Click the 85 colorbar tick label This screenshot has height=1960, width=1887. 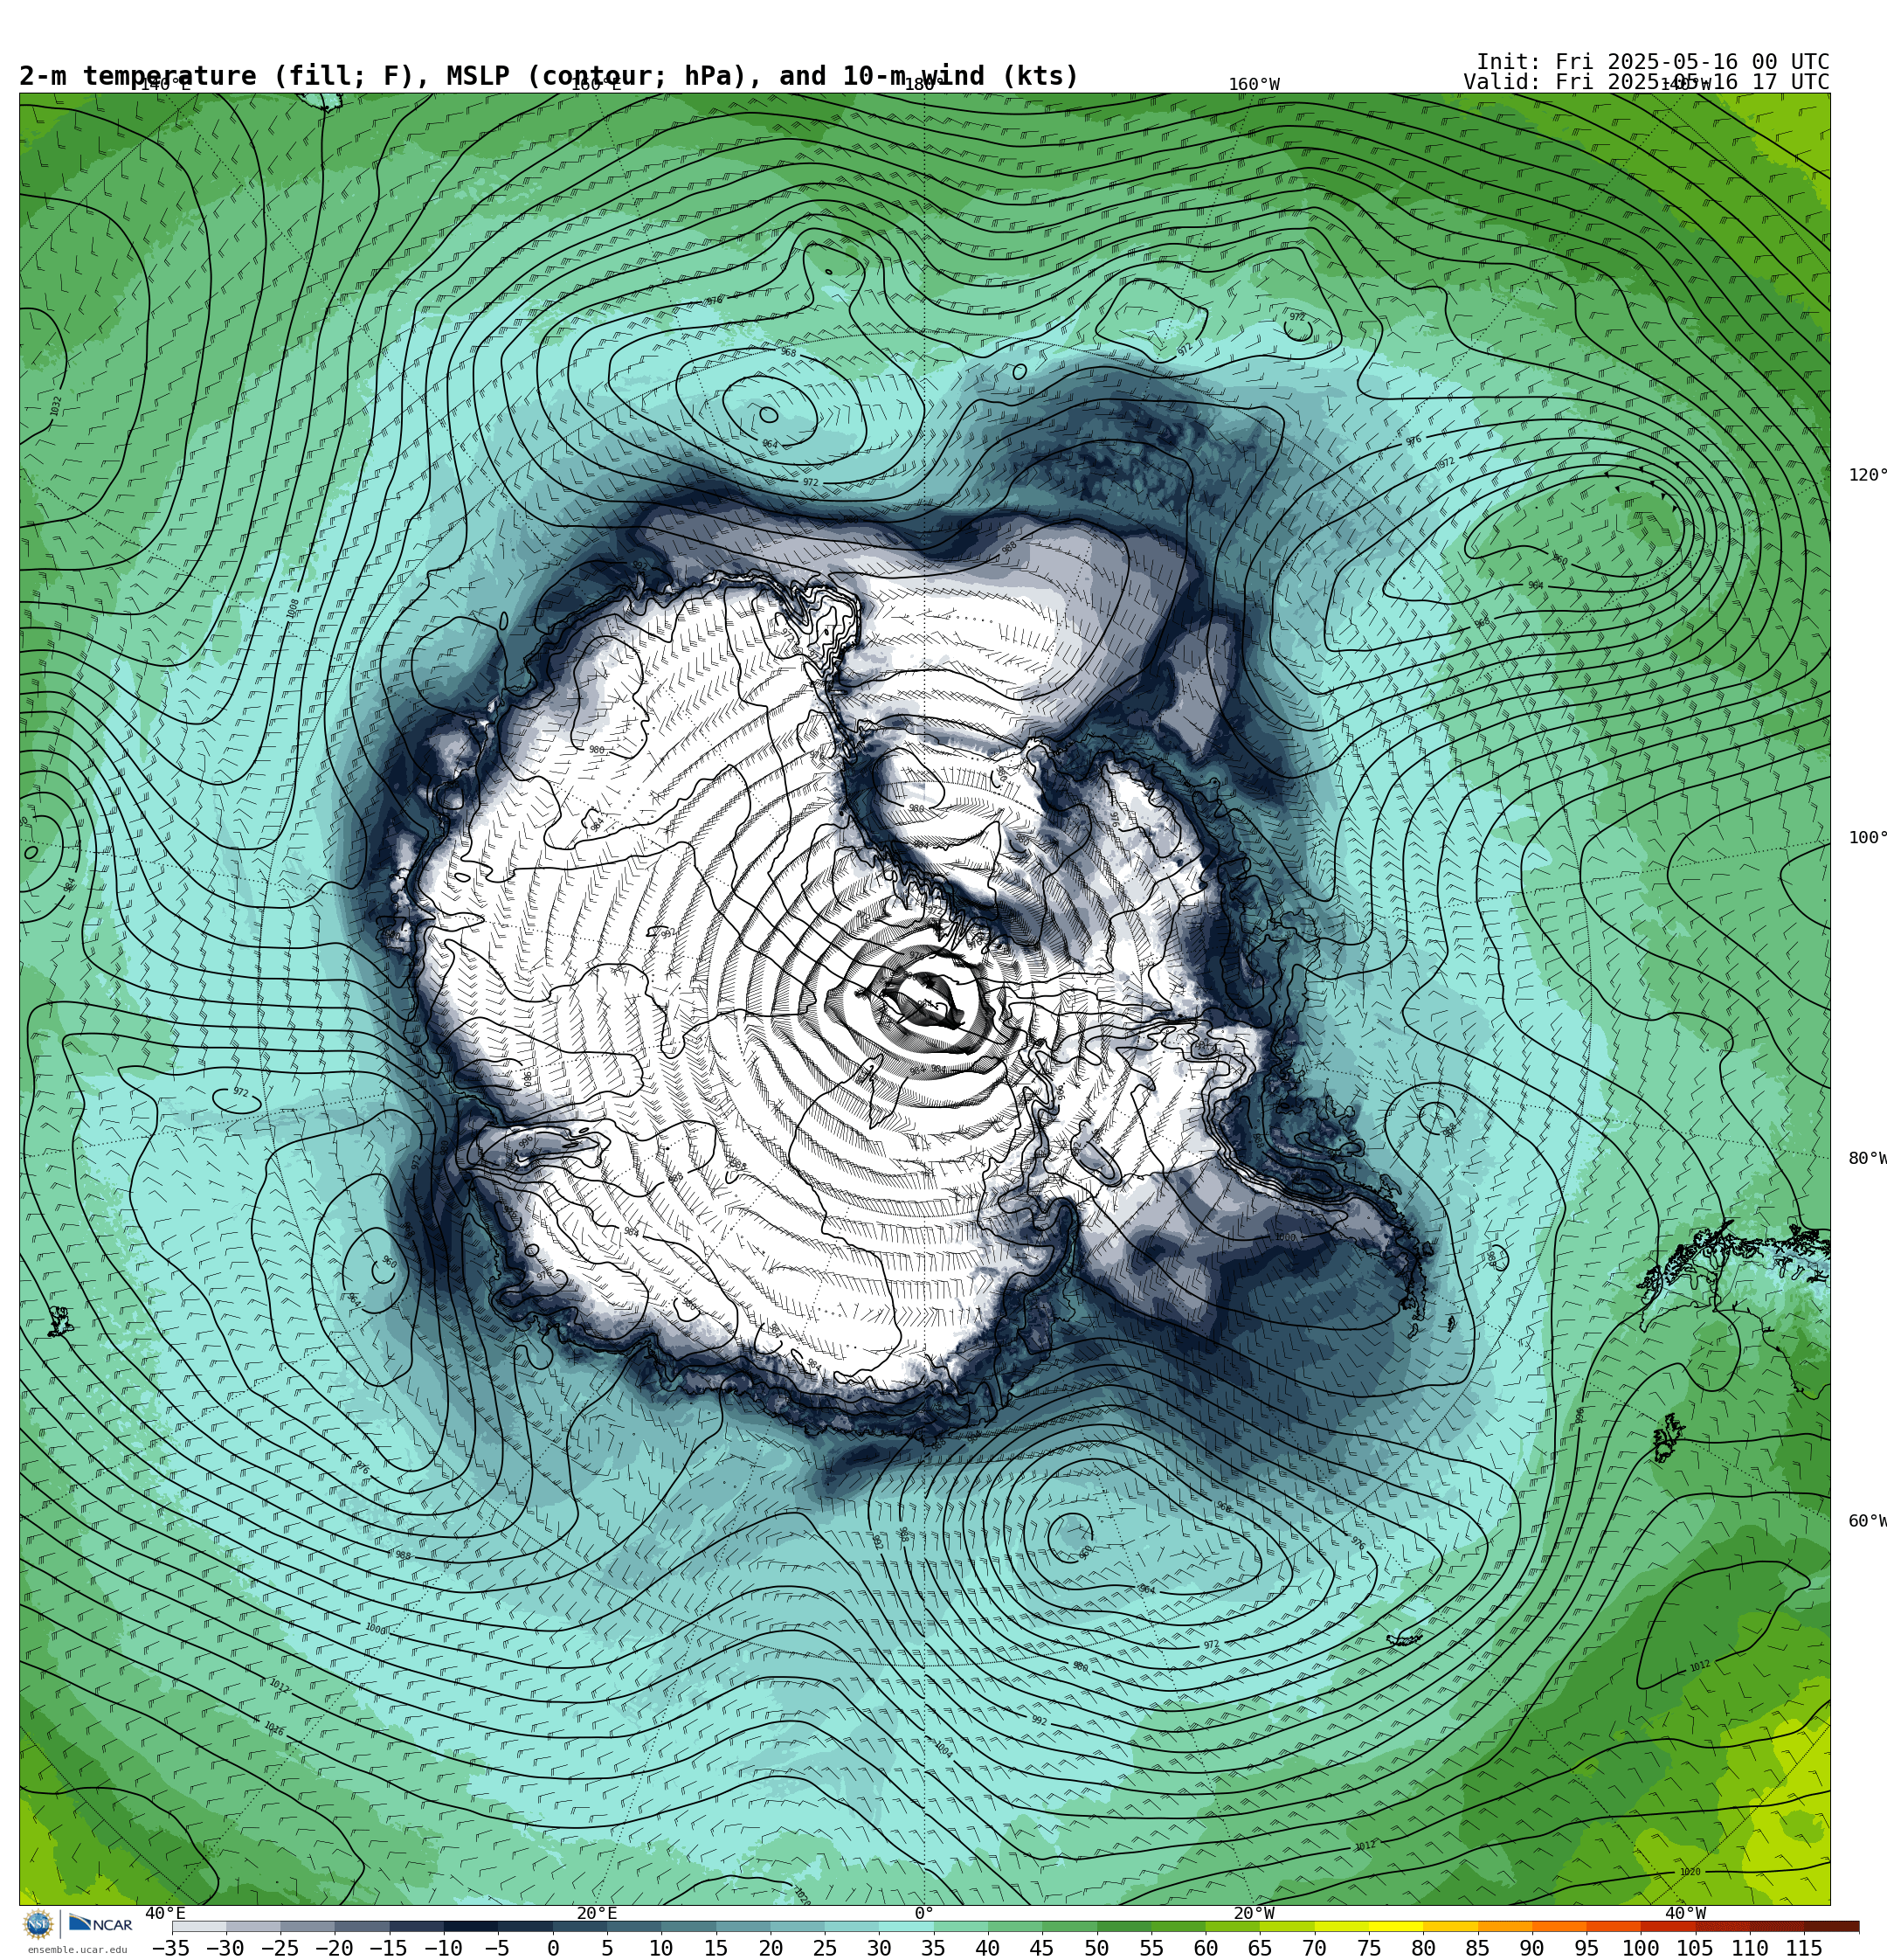pos(1478,1948)
